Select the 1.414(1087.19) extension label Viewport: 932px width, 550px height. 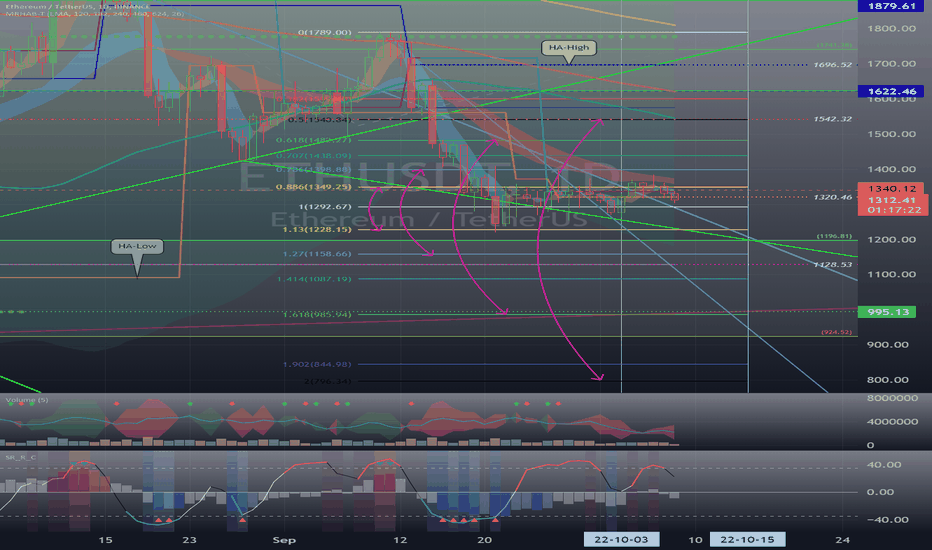click(x=314, y=279)
